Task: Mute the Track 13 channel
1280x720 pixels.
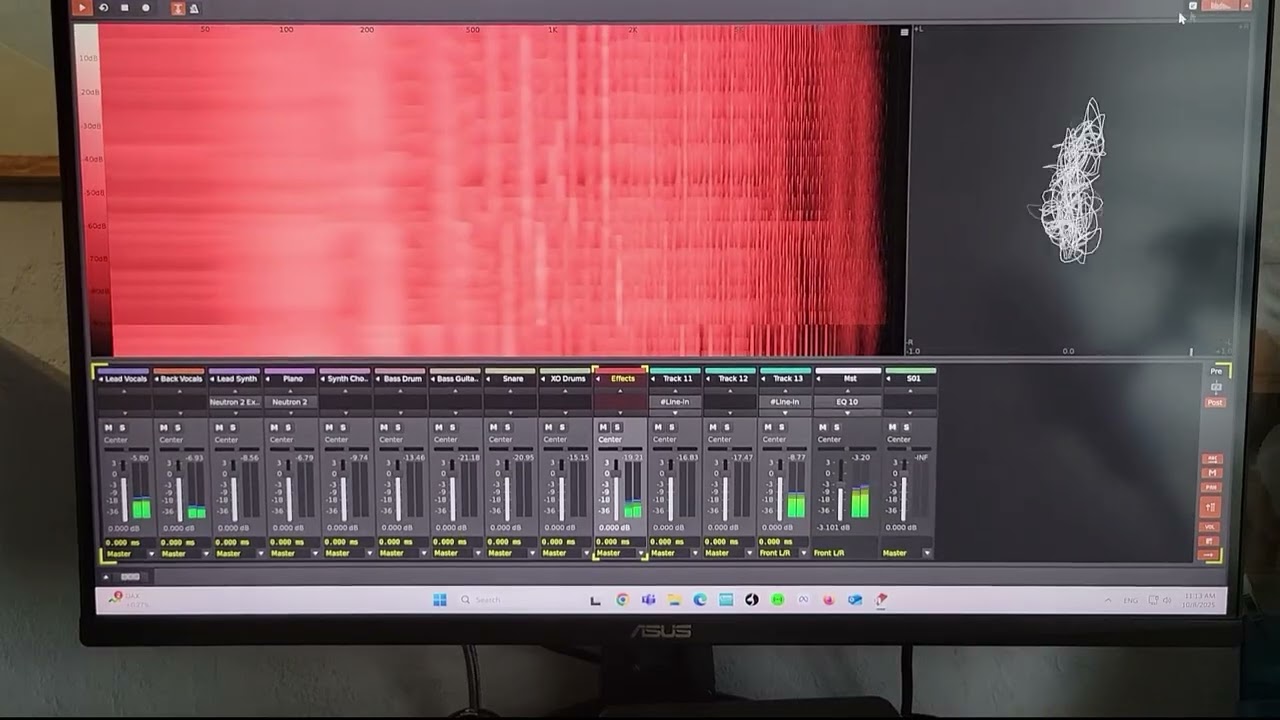Action: point(767,428)
